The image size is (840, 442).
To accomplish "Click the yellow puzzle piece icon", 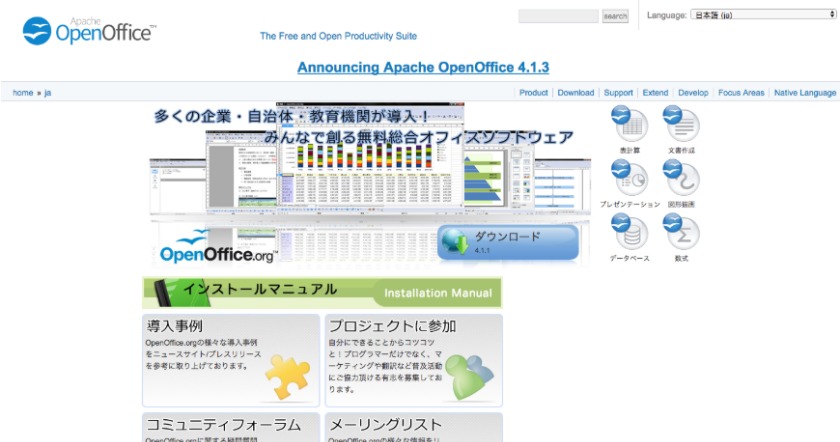I will coord(287,377).
